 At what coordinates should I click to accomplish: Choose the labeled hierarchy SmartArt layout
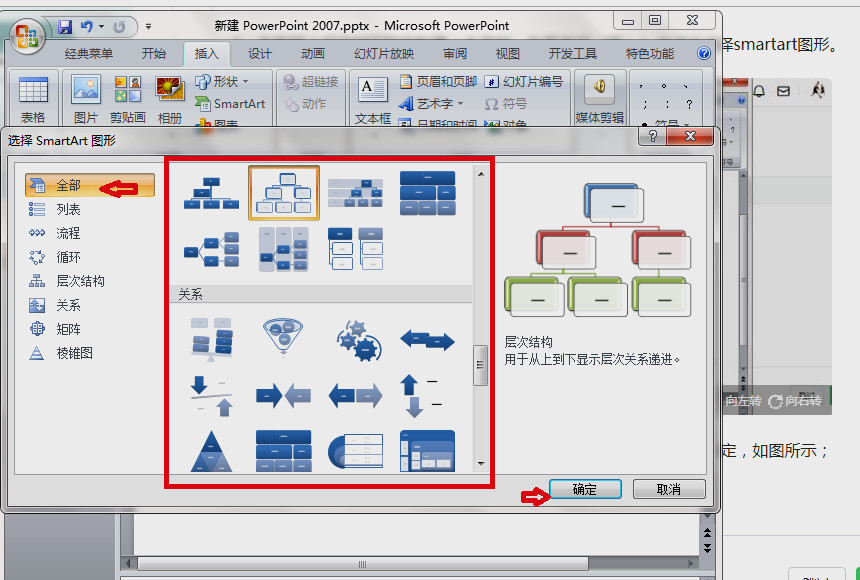click(355, 193)
